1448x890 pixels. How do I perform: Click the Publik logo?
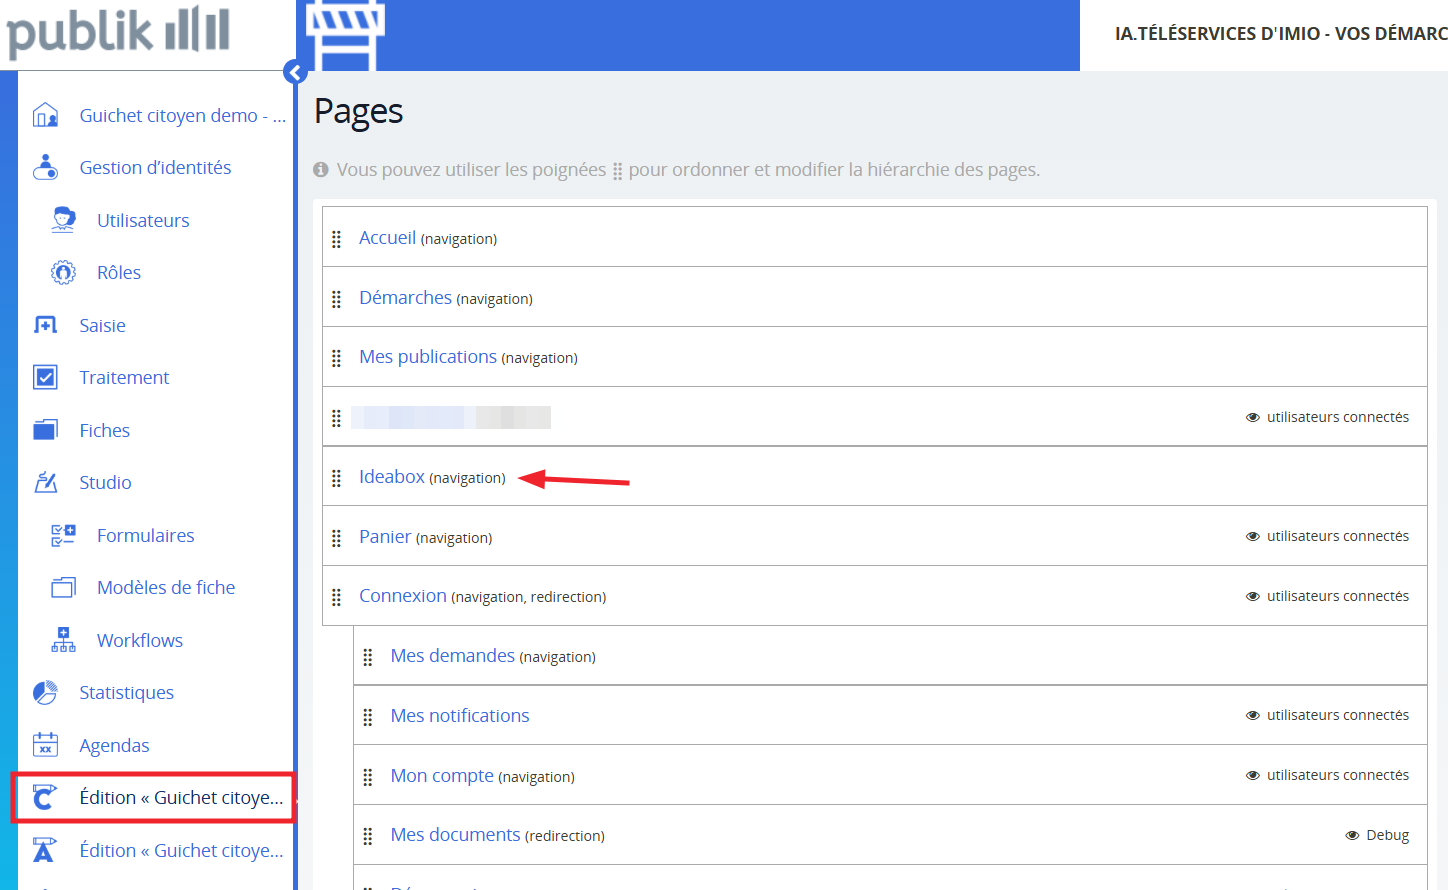118,32
